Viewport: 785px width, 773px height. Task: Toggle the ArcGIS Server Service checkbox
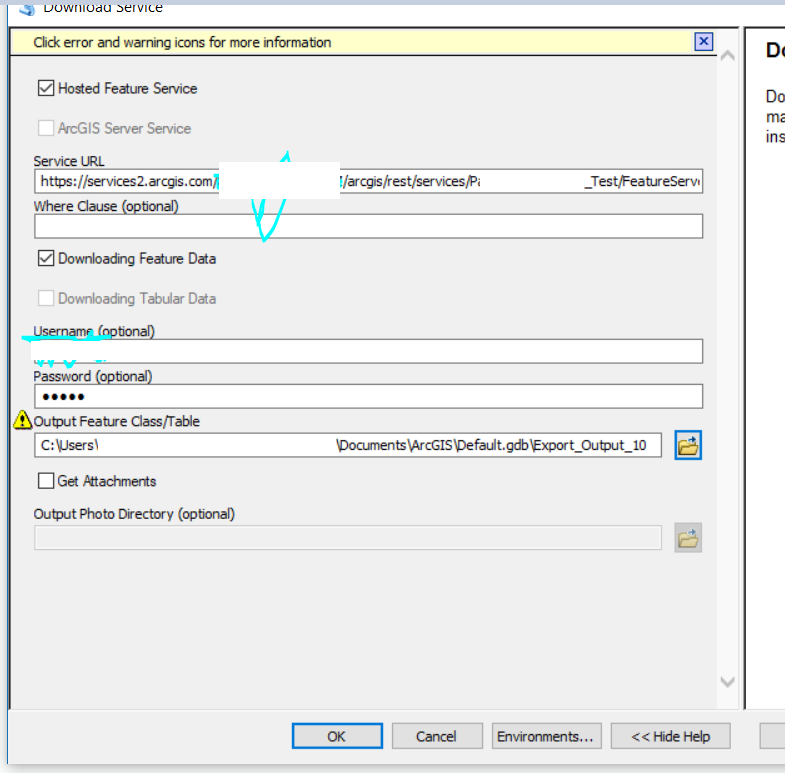click(46, 128)
